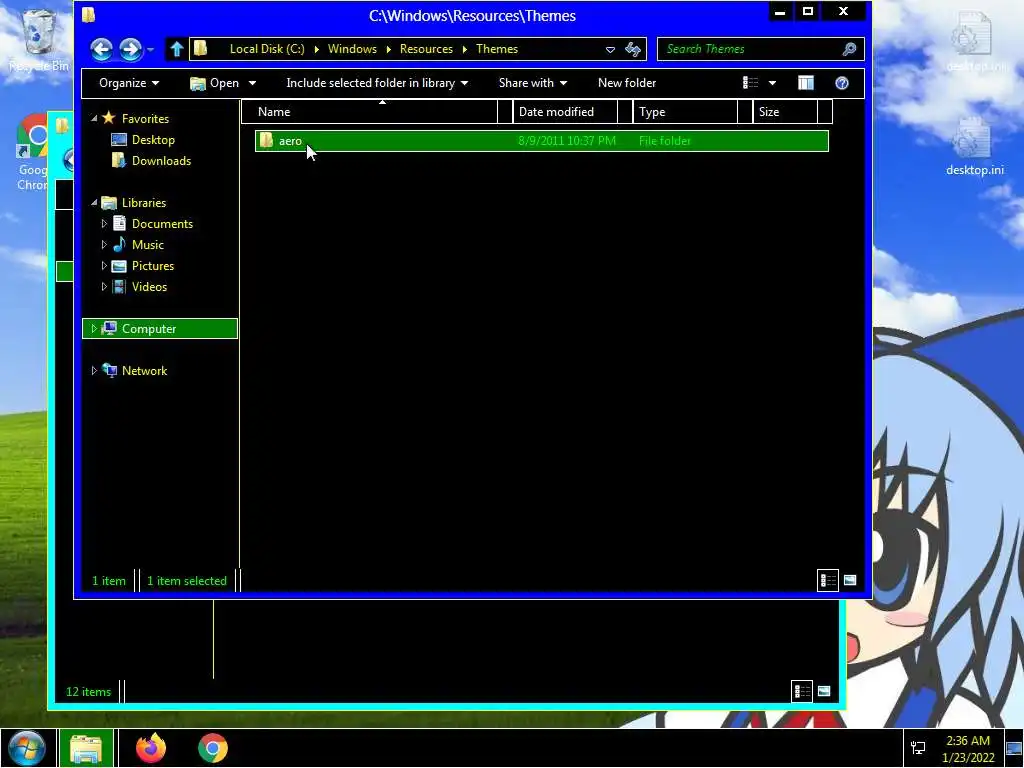
Task: Open the Windows Start menu
Action: pos(26,748)
